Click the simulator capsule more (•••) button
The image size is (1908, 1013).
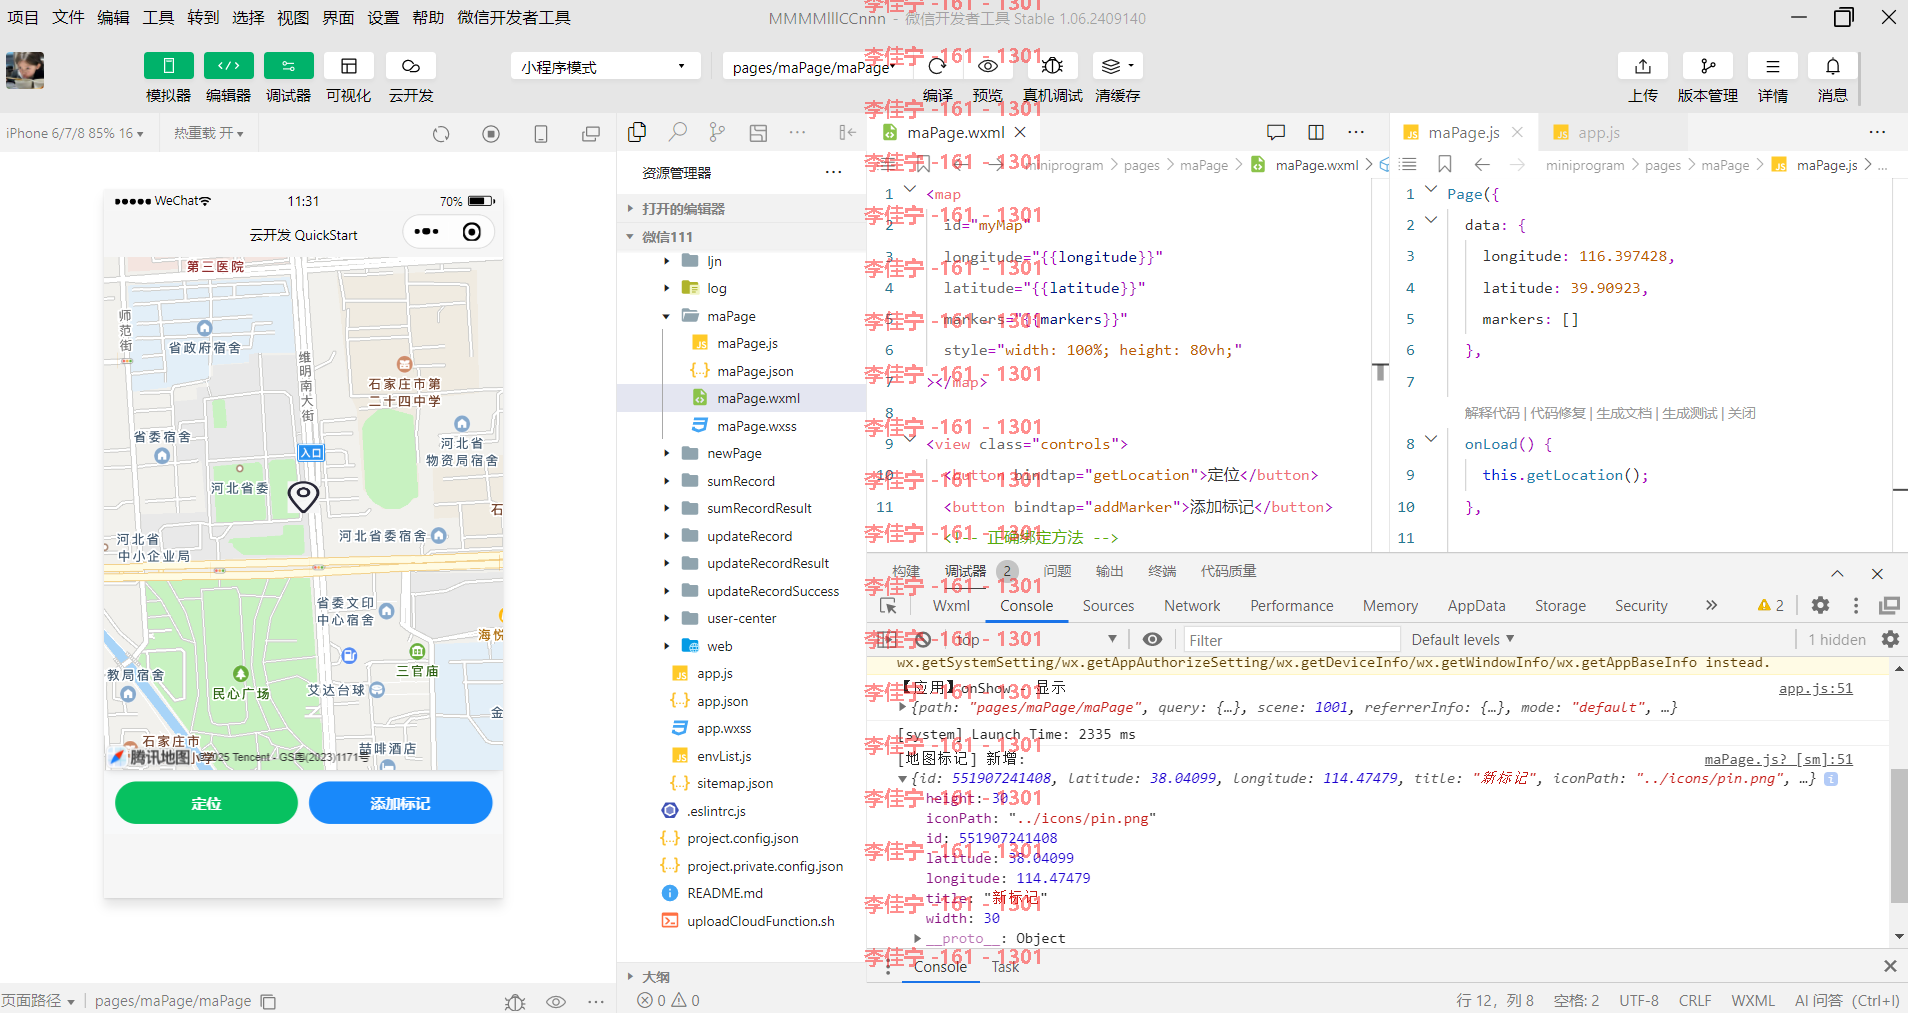pyautogui.click(x=426, y=232)
